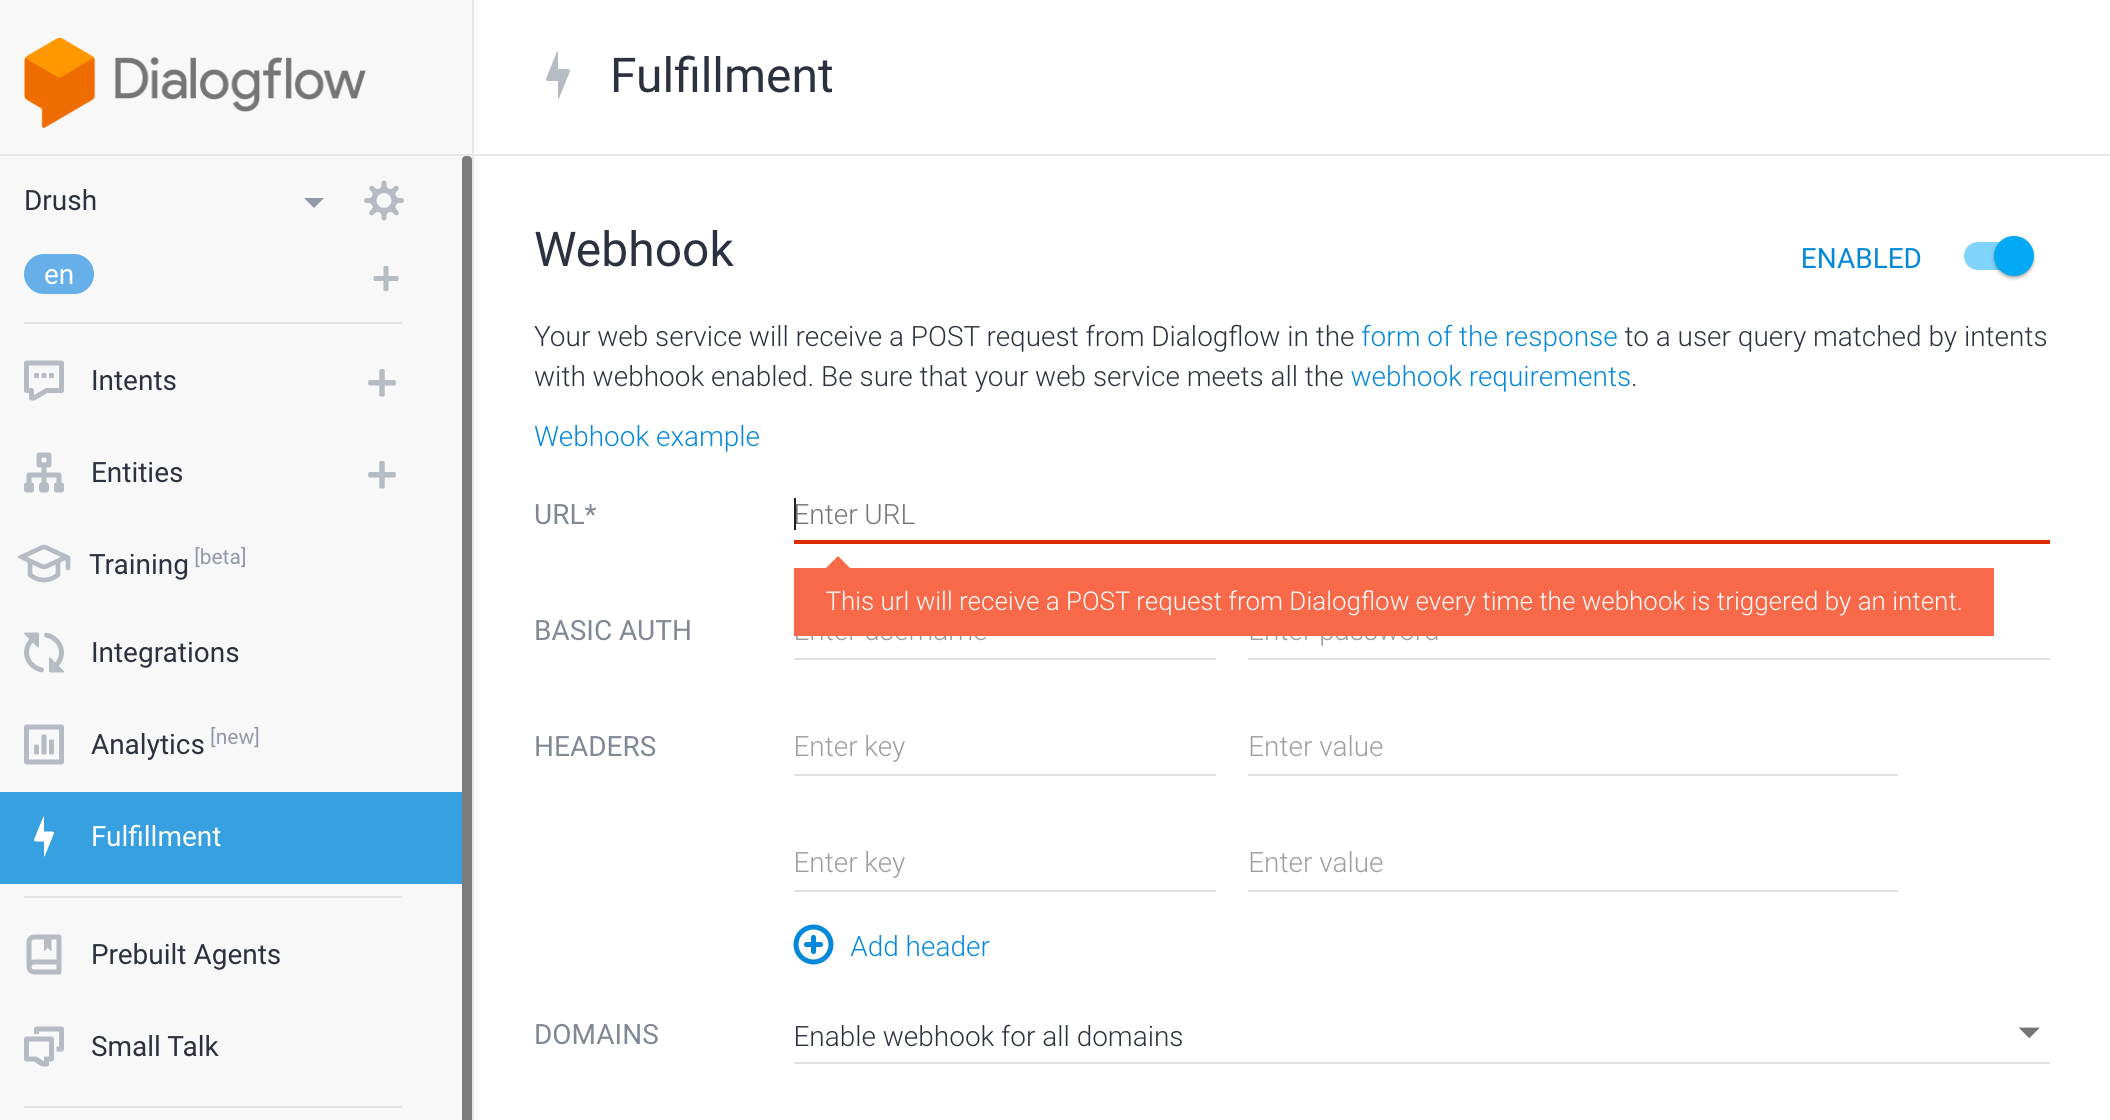
Task: Select the Intents sidebar icon
Action: pos(42,380)
